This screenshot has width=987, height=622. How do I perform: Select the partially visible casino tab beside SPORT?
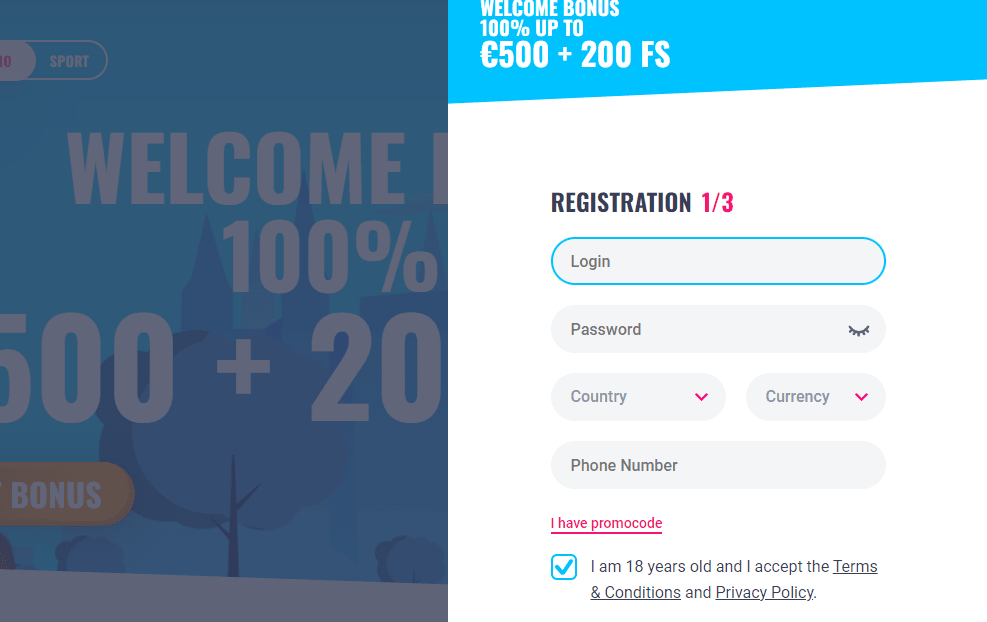[x=14, y=60]
